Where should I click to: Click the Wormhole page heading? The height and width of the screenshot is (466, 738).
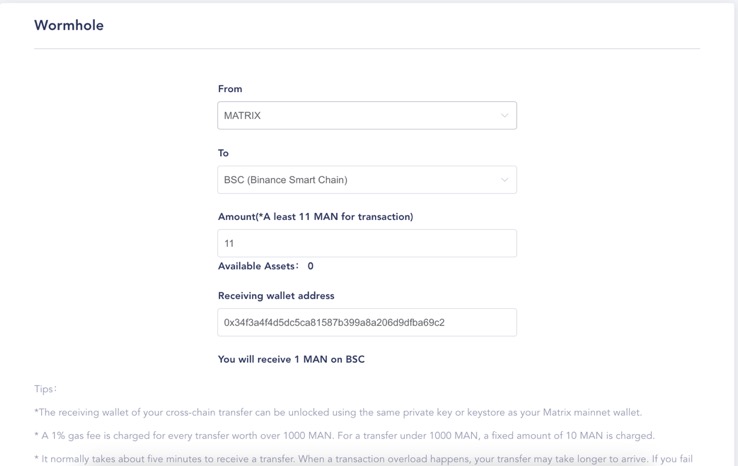tap(69, 25)
